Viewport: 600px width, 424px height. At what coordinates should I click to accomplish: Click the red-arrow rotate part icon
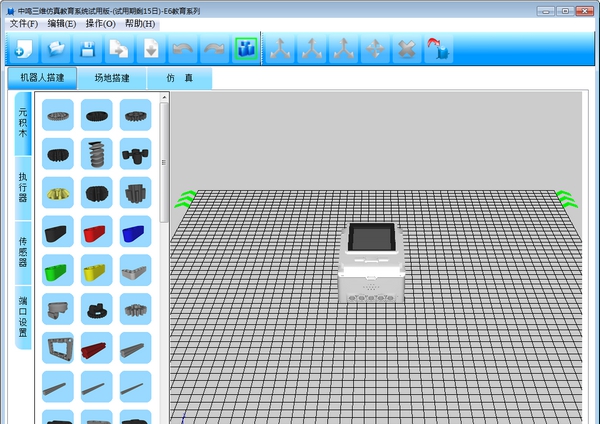click(x=439, y=49)
